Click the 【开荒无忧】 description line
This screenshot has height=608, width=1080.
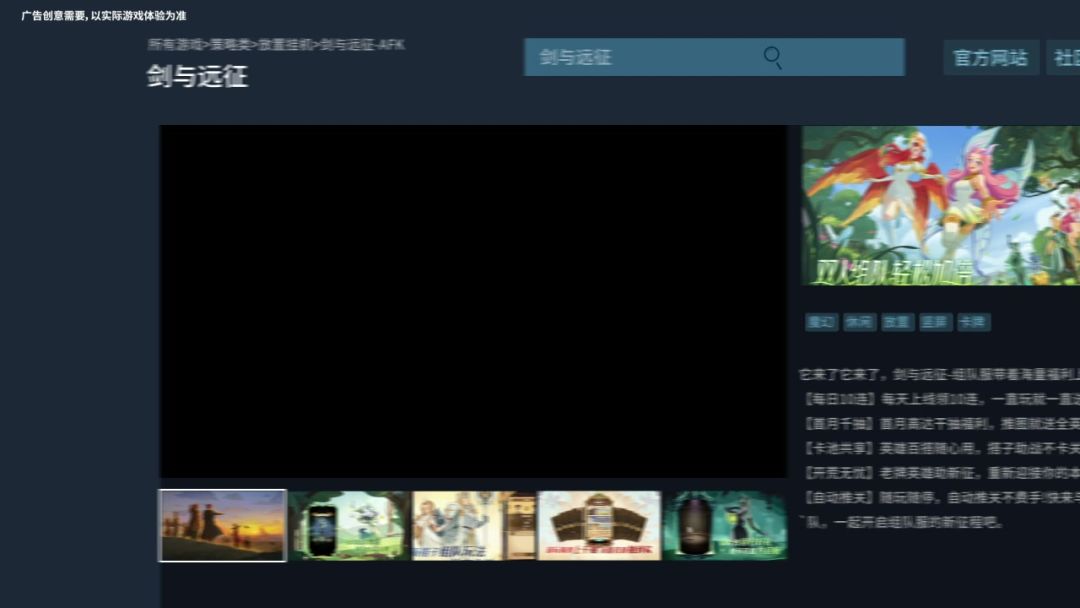tap(941, 473)
